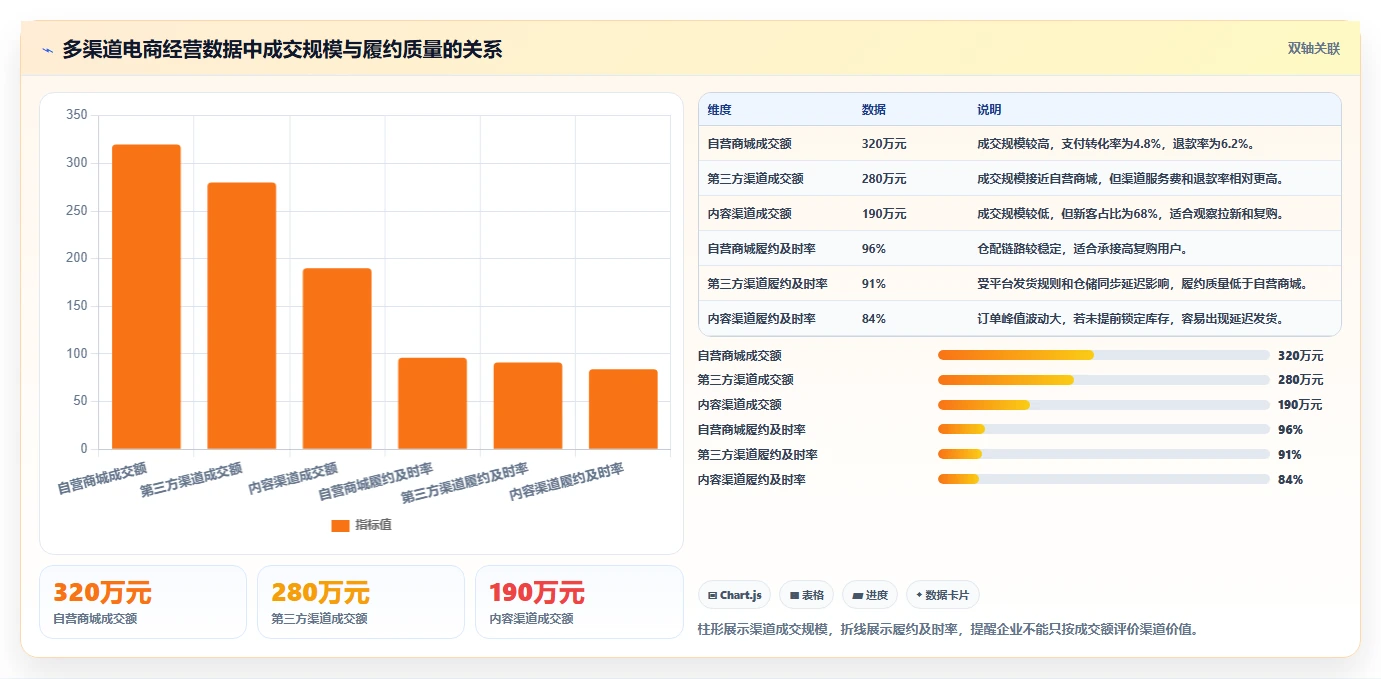Click the 数据卡片 tag chip
Image resolution: width=1381 pixels, height=679 pixels.
942,595
